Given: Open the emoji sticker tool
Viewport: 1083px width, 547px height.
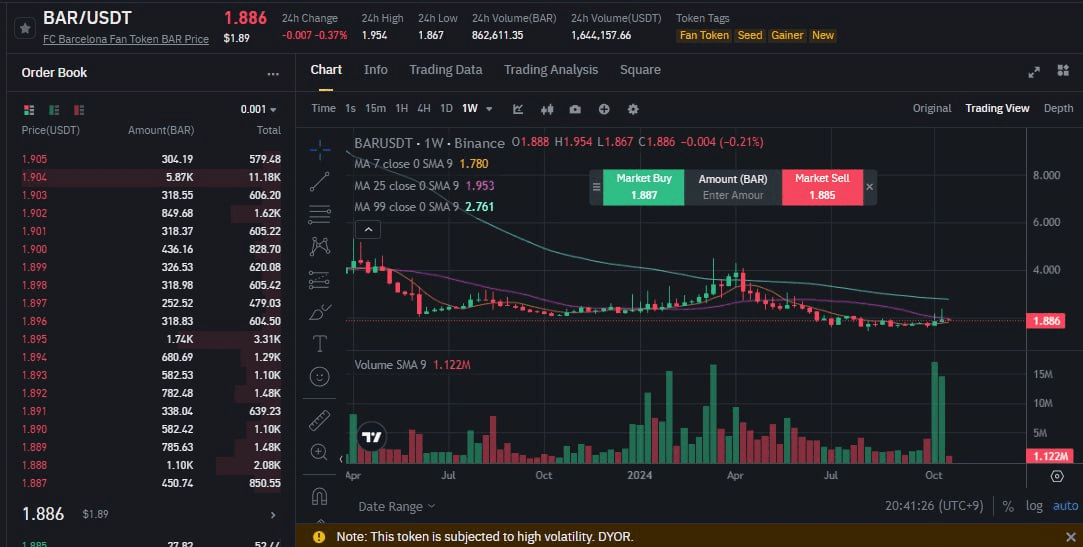Looking at the screenshot, I should pos(320,376).
